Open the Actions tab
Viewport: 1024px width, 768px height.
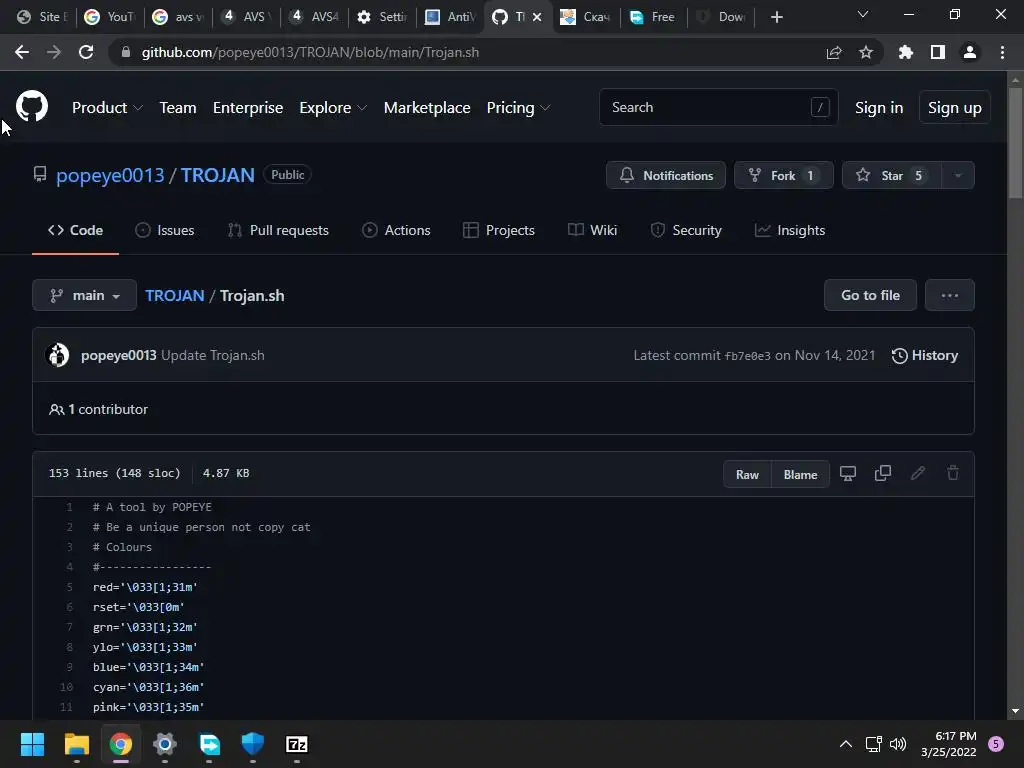[x=396, y=231]
